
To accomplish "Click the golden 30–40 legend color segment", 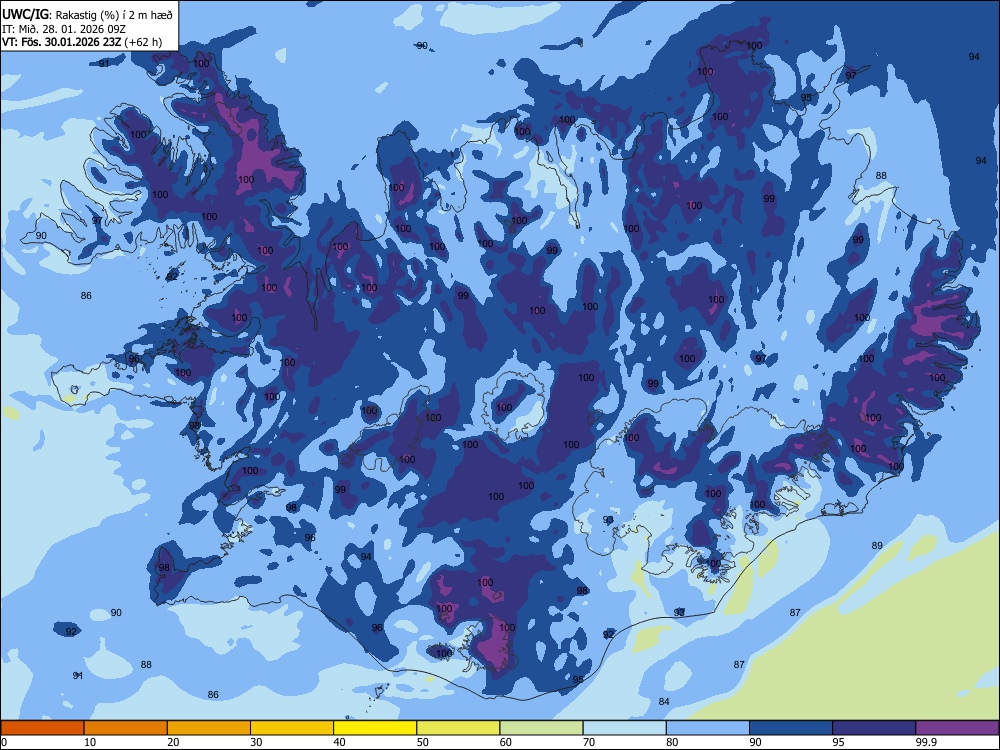I will click(292, 728).
